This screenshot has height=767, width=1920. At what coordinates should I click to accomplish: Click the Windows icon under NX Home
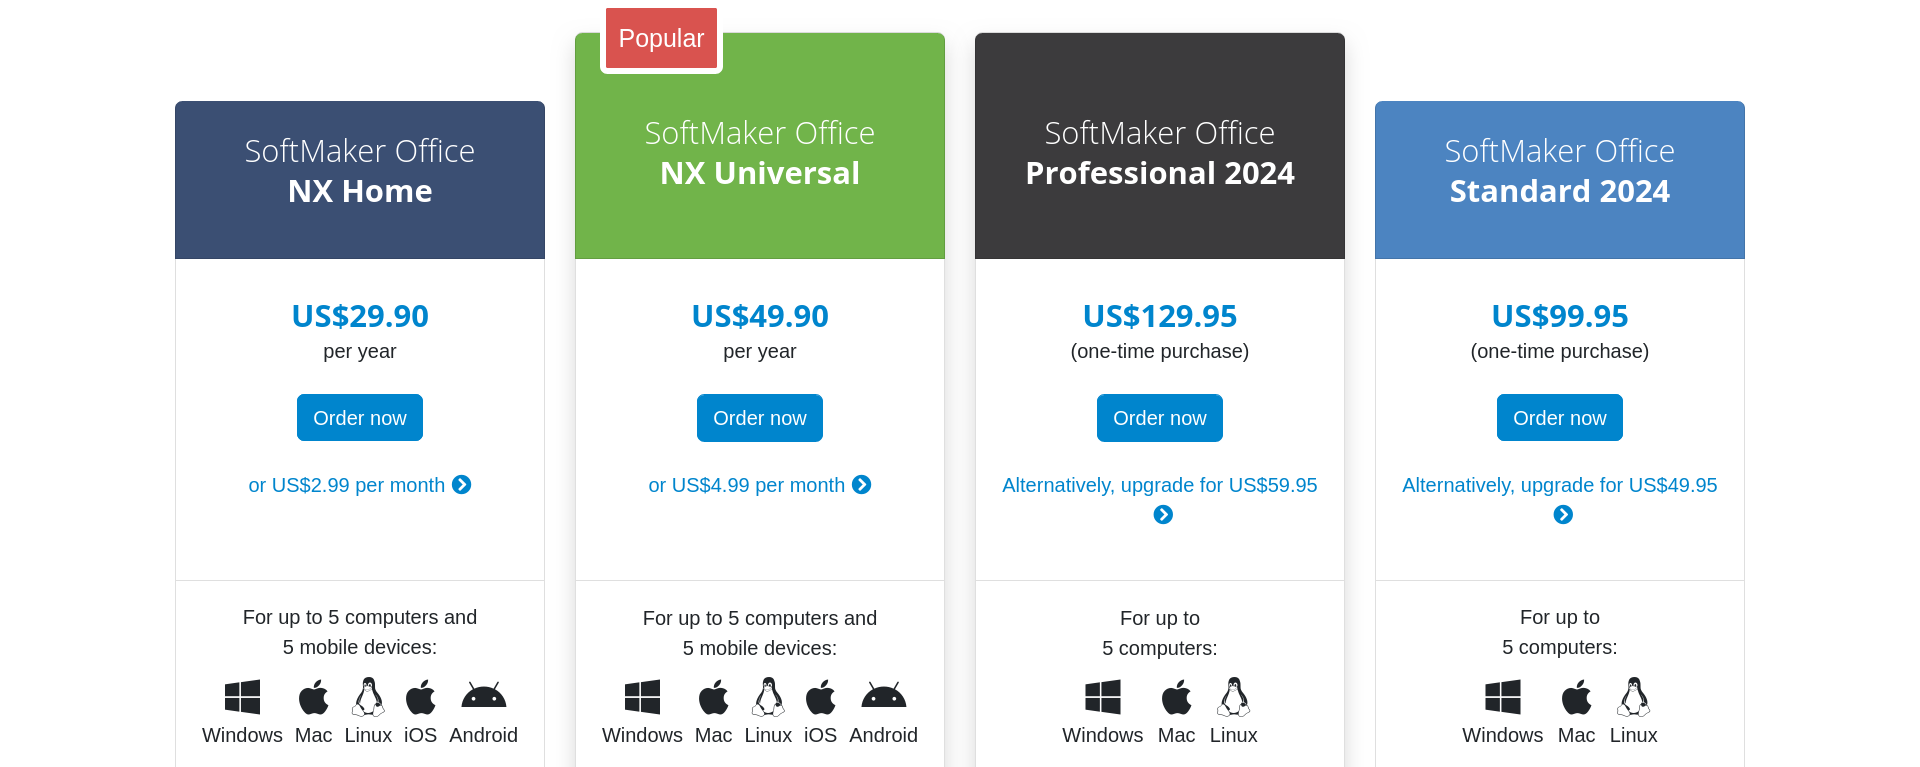(x=242, y=697)
